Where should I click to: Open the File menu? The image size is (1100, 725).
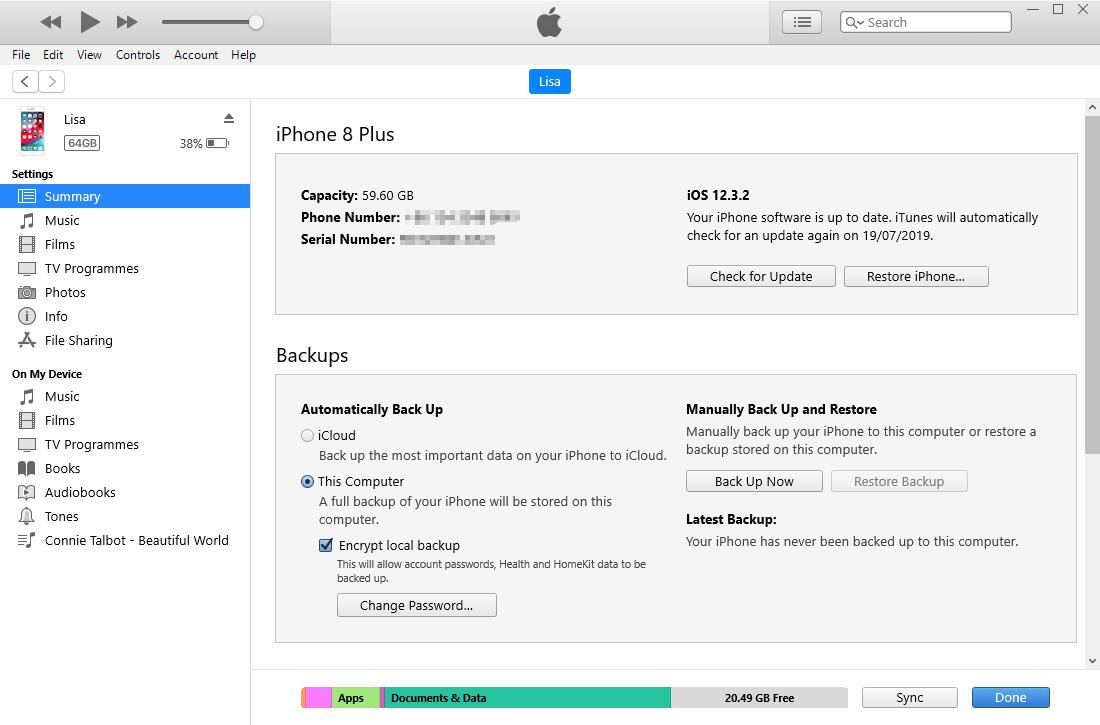coord(21,55)
